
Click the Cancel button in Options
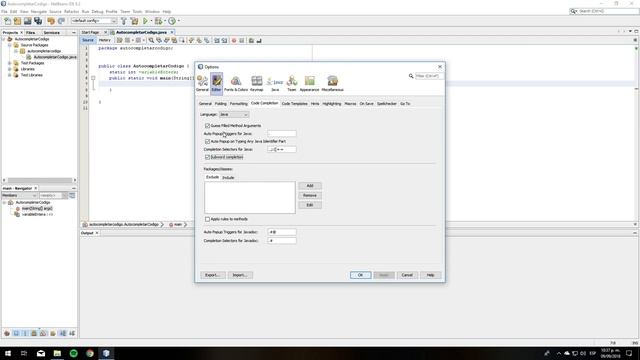[407, 275]
